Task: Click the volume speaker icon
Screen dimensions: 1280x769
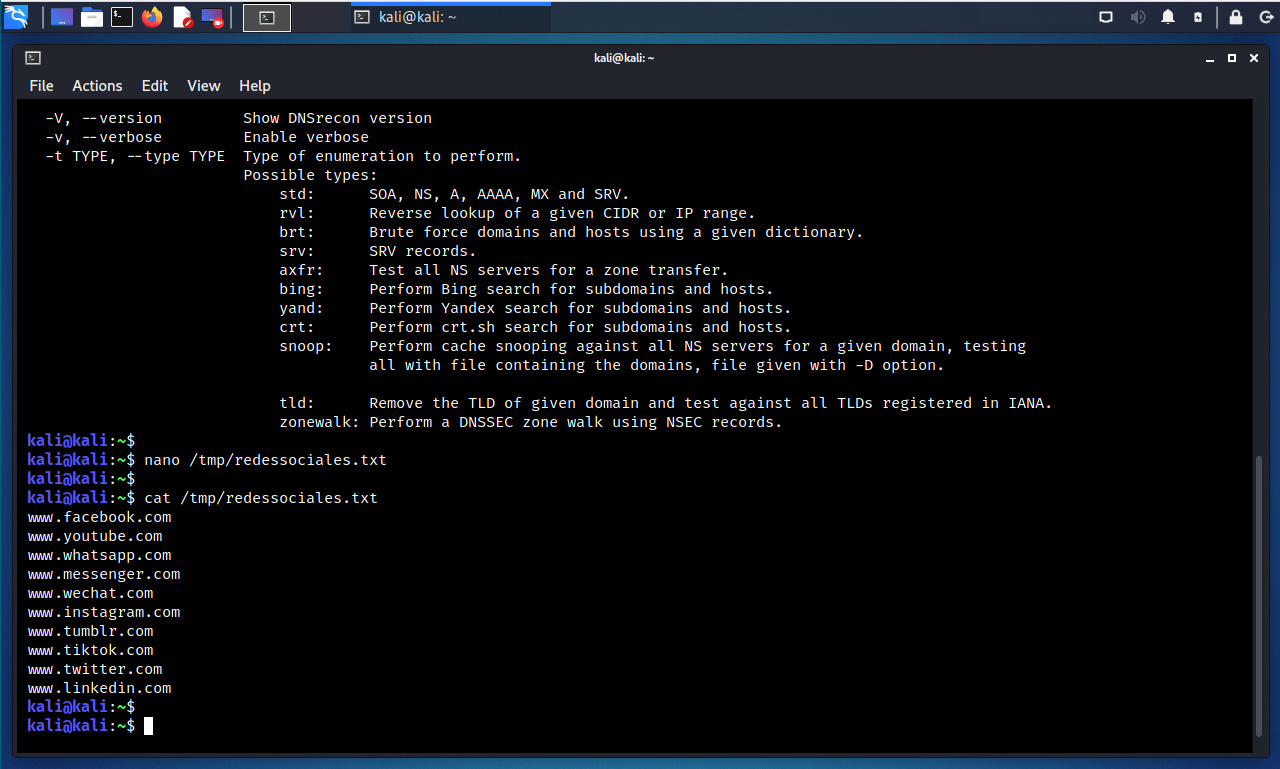Action: pos(1137,17)
